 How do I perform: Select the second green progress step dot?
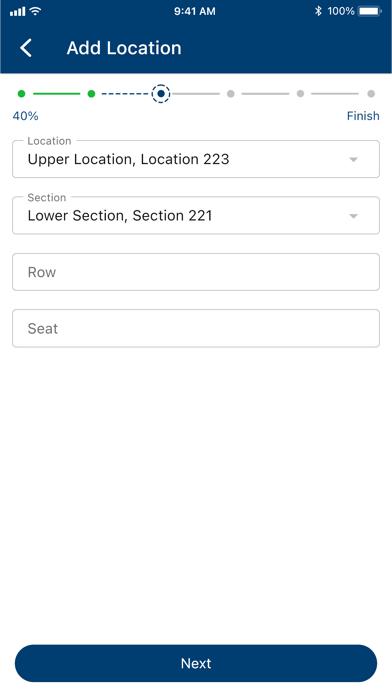[x=91, y=94]
